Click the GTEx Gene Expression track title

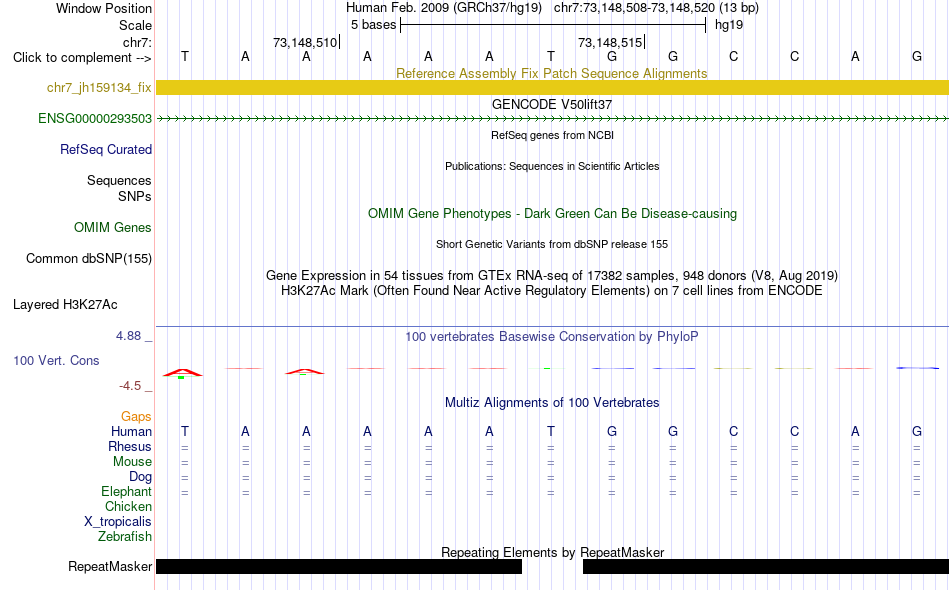coord(551,276)
